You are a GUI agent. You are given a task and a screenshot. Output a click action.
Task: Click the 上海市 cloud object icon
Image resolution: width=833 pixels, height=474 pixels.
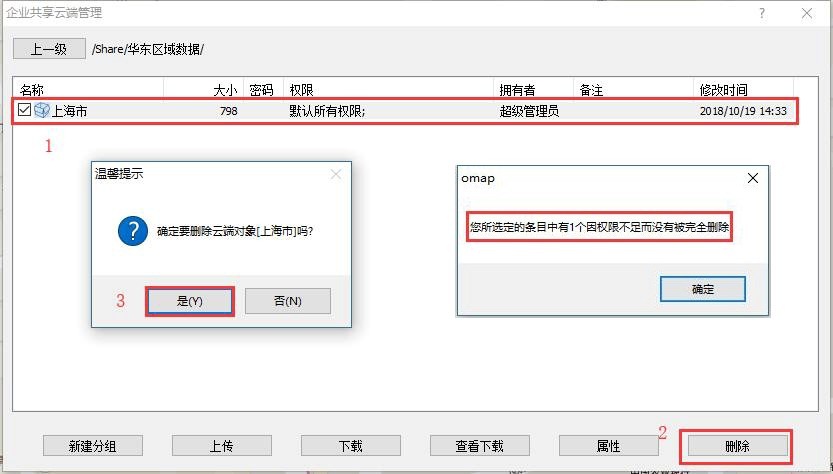(41, 111)
